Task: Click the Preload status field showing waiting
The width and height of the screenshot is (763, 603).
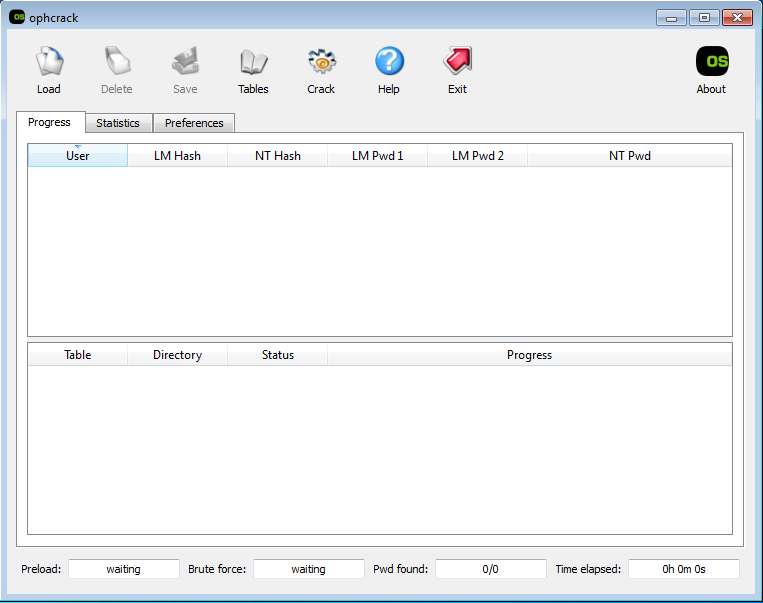Action: (x=124, y=569)
